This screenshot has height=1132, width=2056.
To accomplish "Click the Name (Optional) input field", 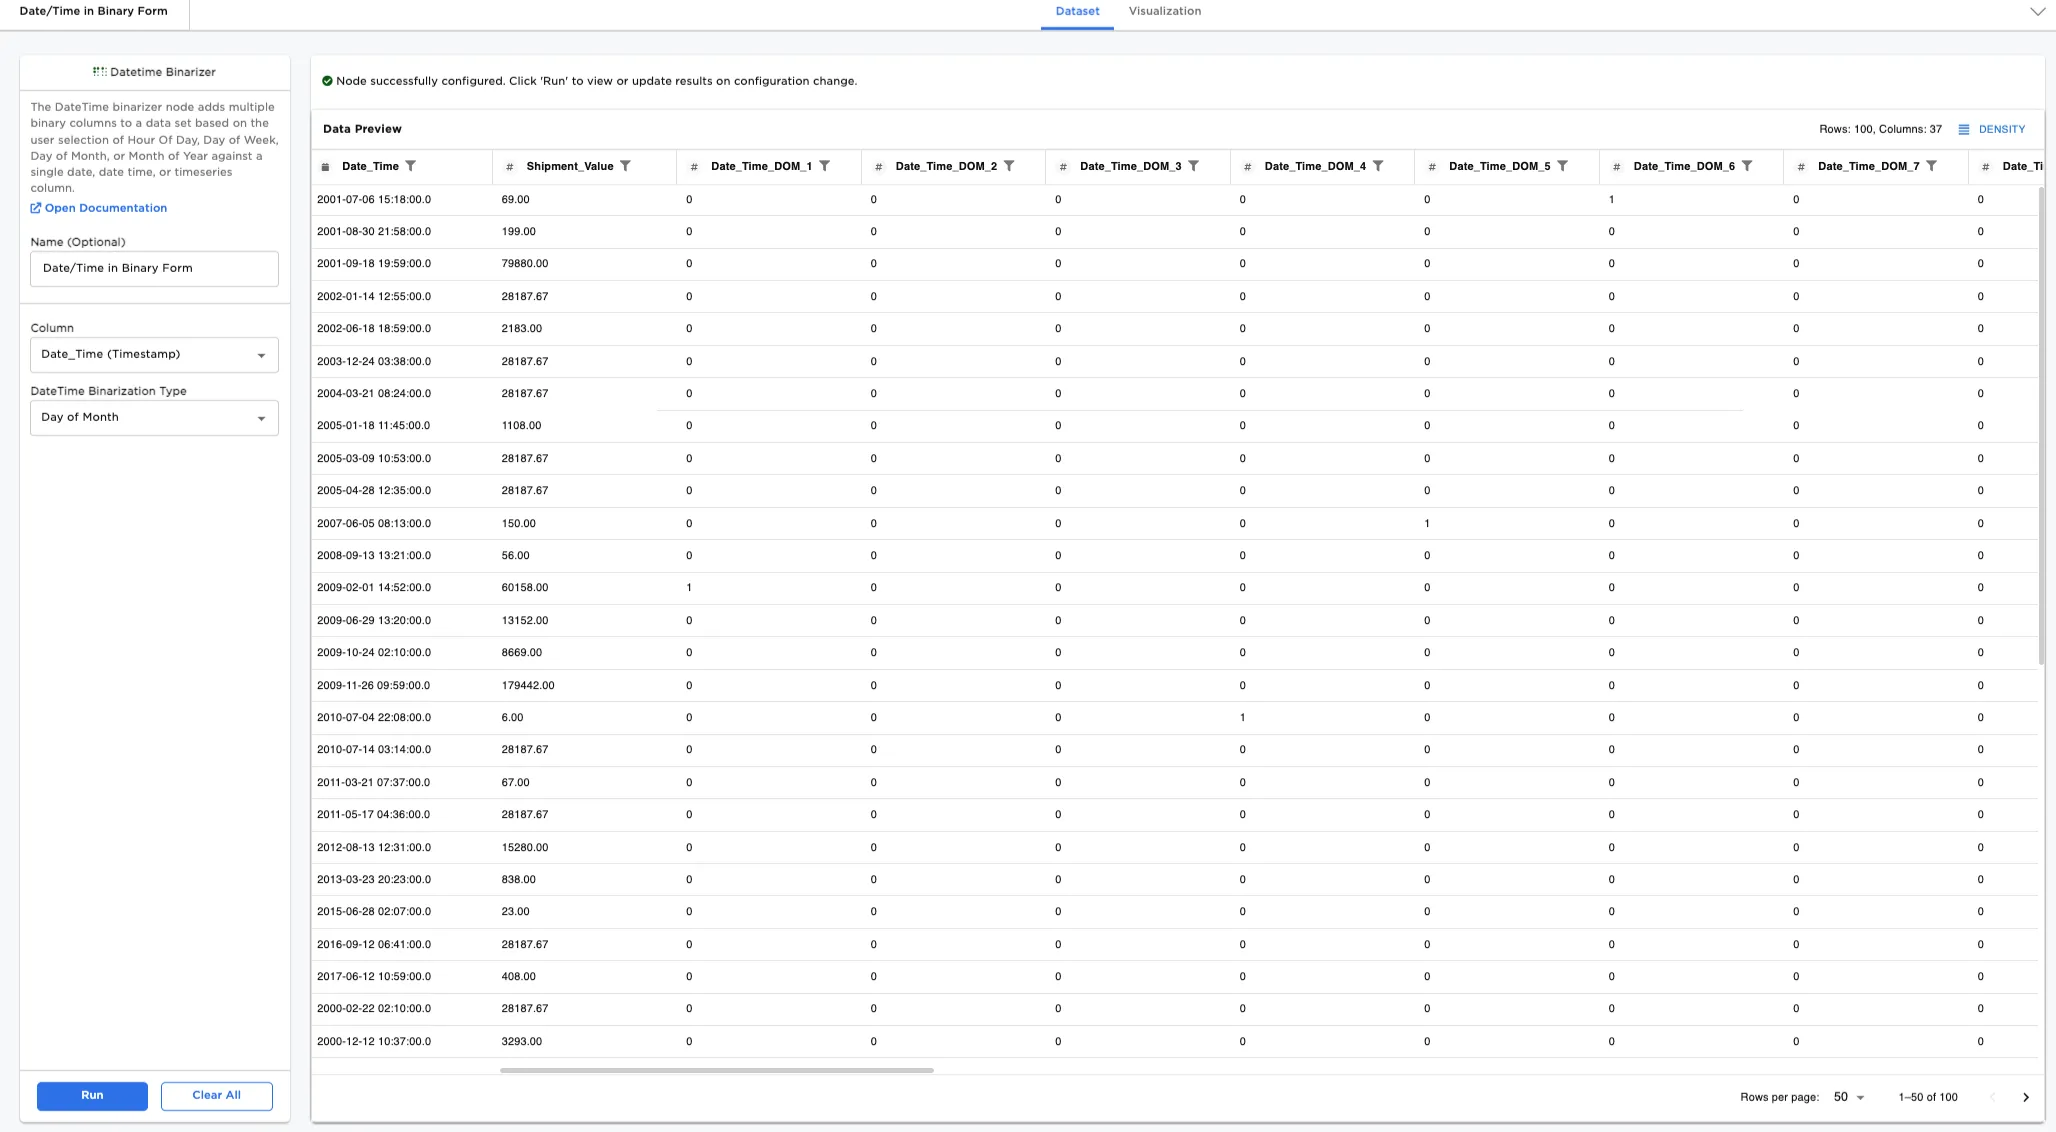I will tap(154, 269).
